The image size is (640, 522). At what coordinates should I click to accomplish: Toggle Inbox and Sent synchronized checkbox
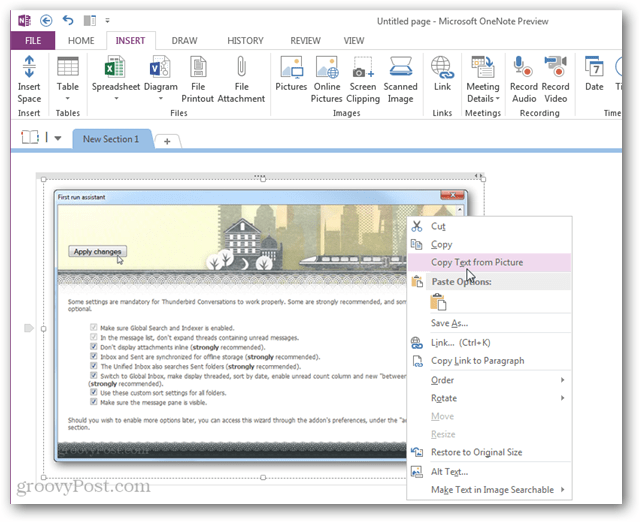(93, 356)
